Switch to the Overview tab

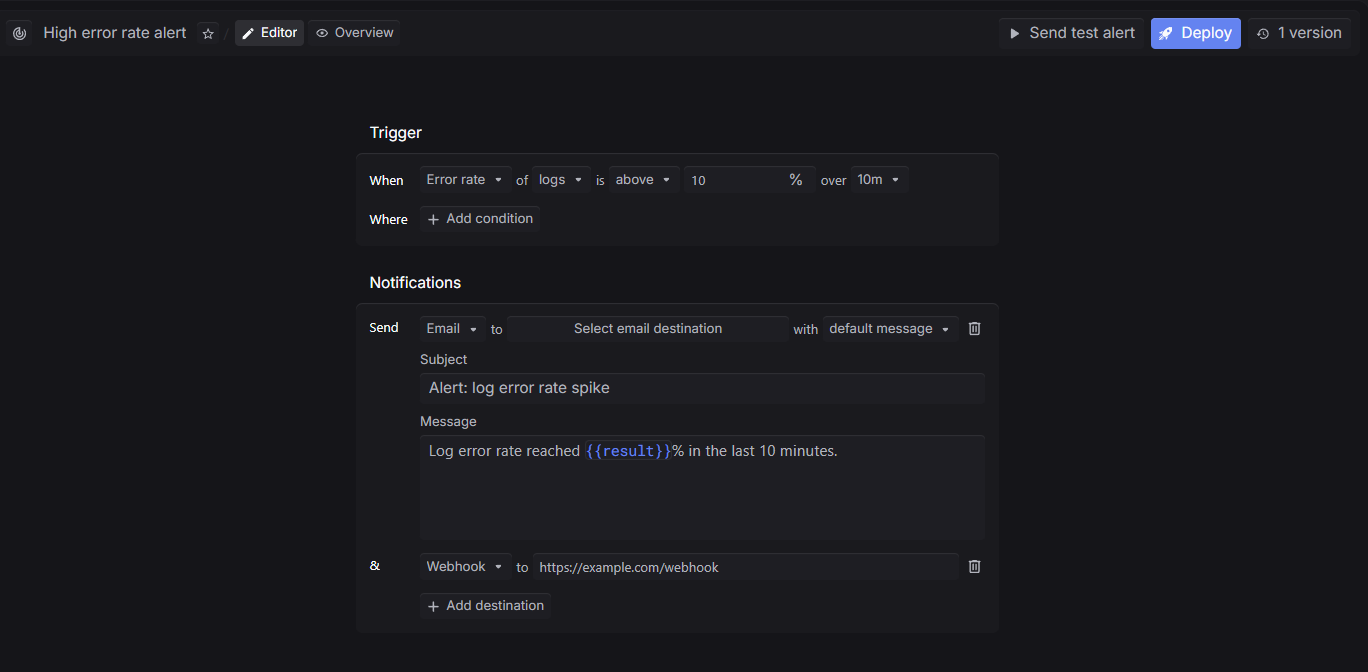[x=354, y=33]
